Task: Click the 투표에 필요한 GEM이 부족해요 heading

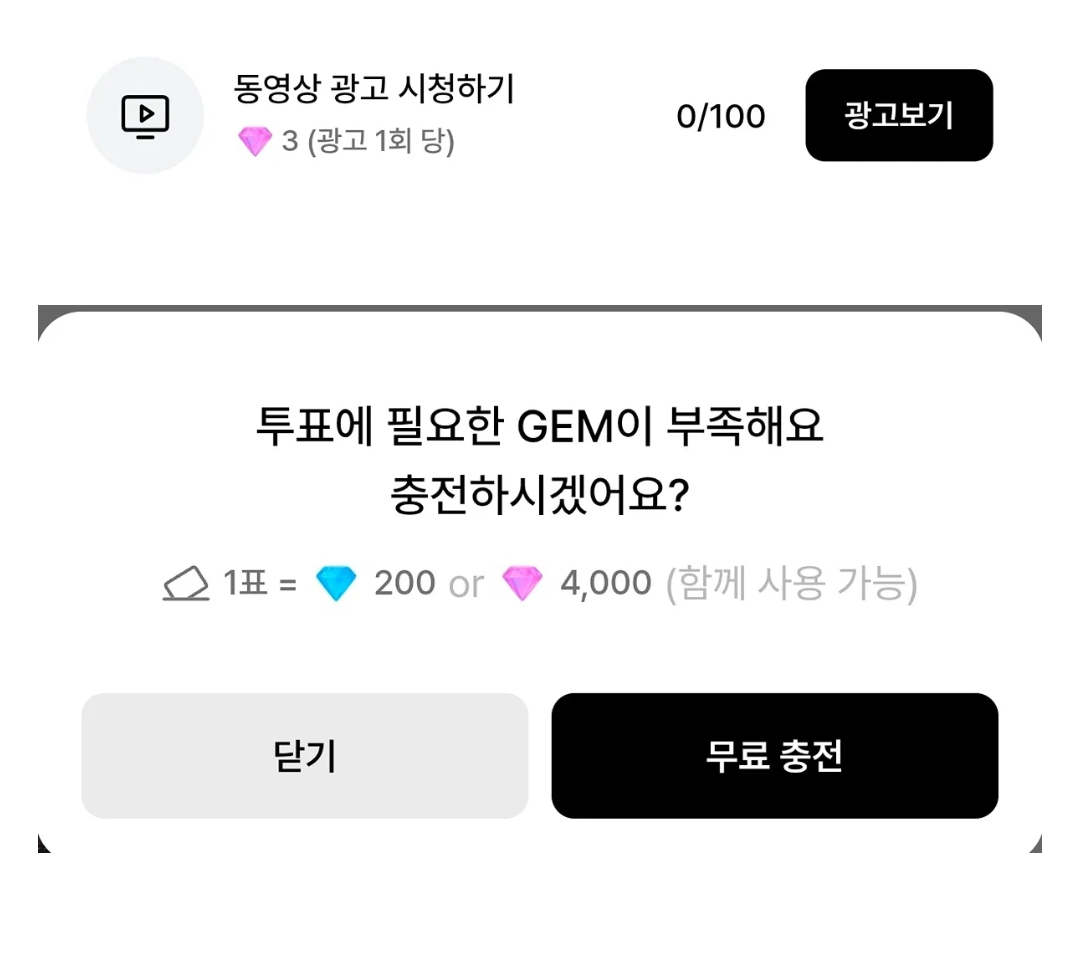Action: coord(539,426)
